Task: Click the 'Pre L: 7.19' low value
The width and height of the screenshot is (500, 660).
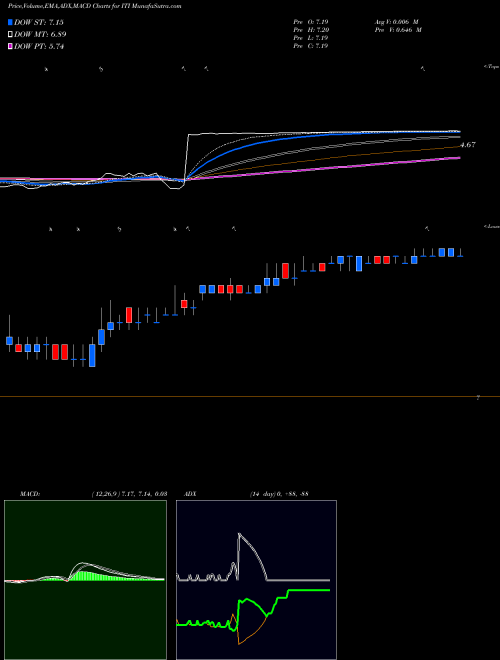Action: (x=311, y=37)
